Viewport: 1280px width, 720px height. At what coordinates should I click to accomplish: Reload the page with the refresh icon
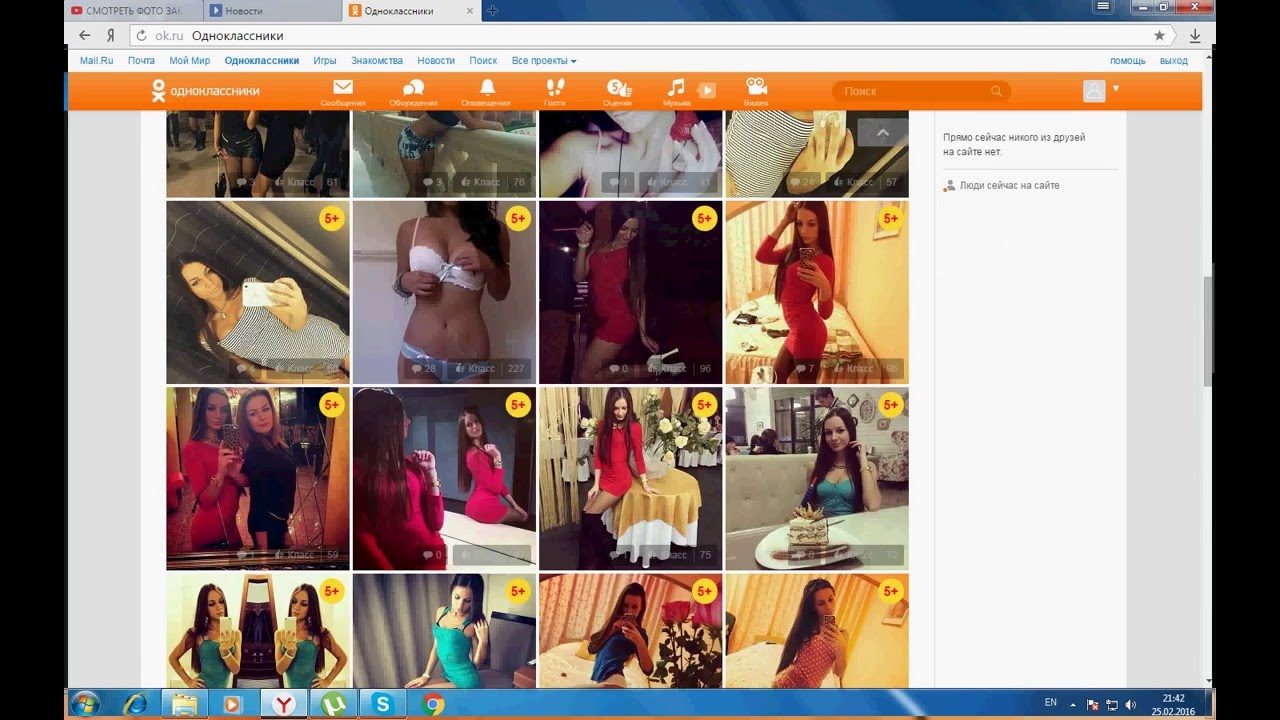click(142, 35)
